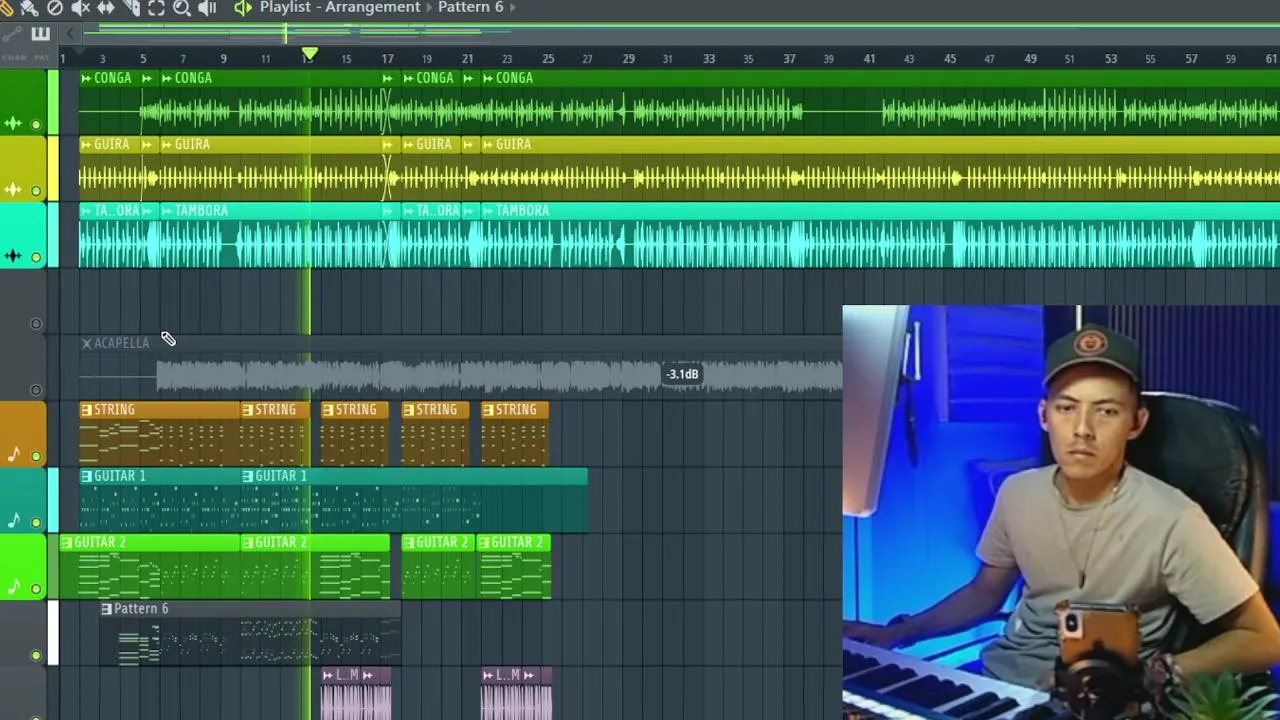Viewport: 1280px width, 720px height.
Task: Select the Pattern 6 clip title
Action: coord(141,609)
